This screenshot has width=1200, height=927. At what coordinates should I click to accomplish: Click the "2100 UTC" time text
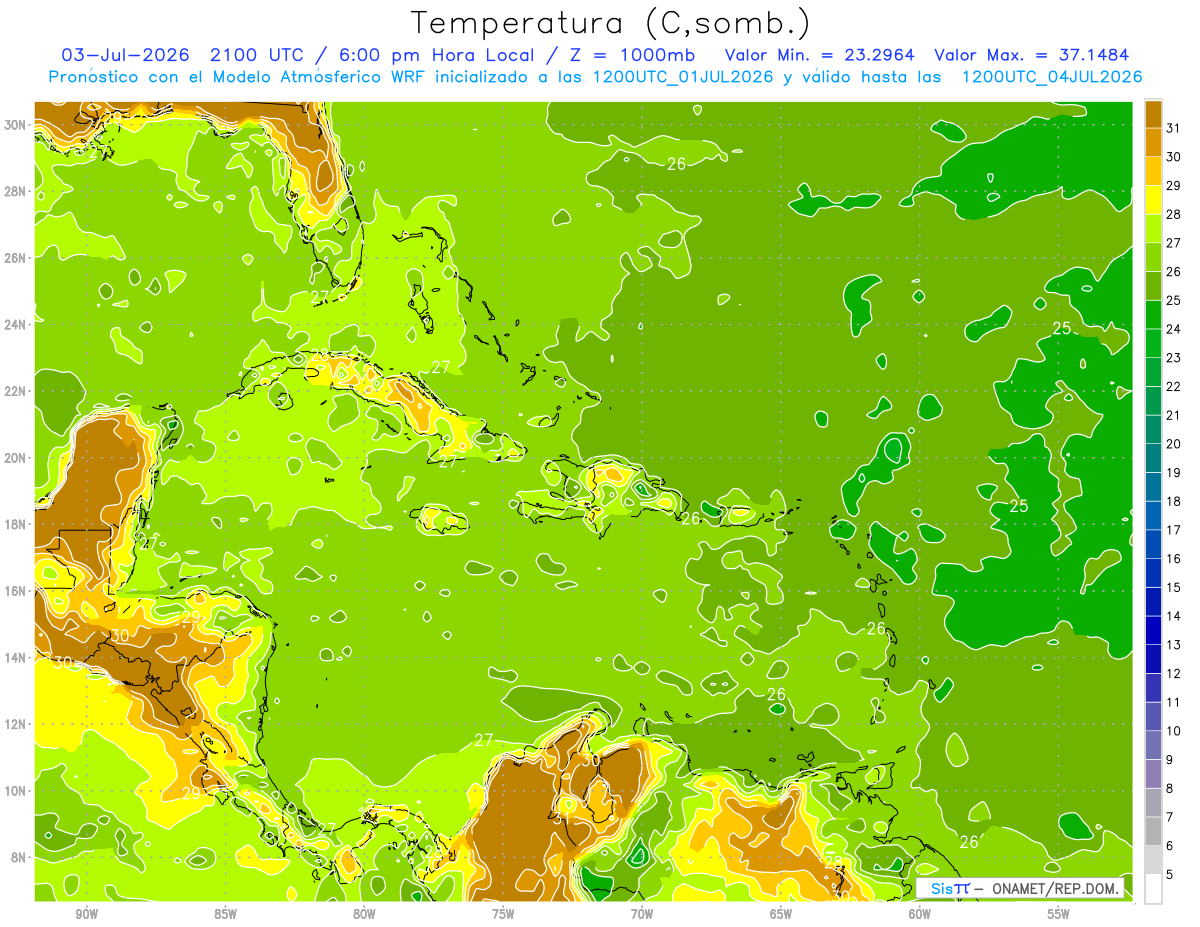[x=258, y=55]
